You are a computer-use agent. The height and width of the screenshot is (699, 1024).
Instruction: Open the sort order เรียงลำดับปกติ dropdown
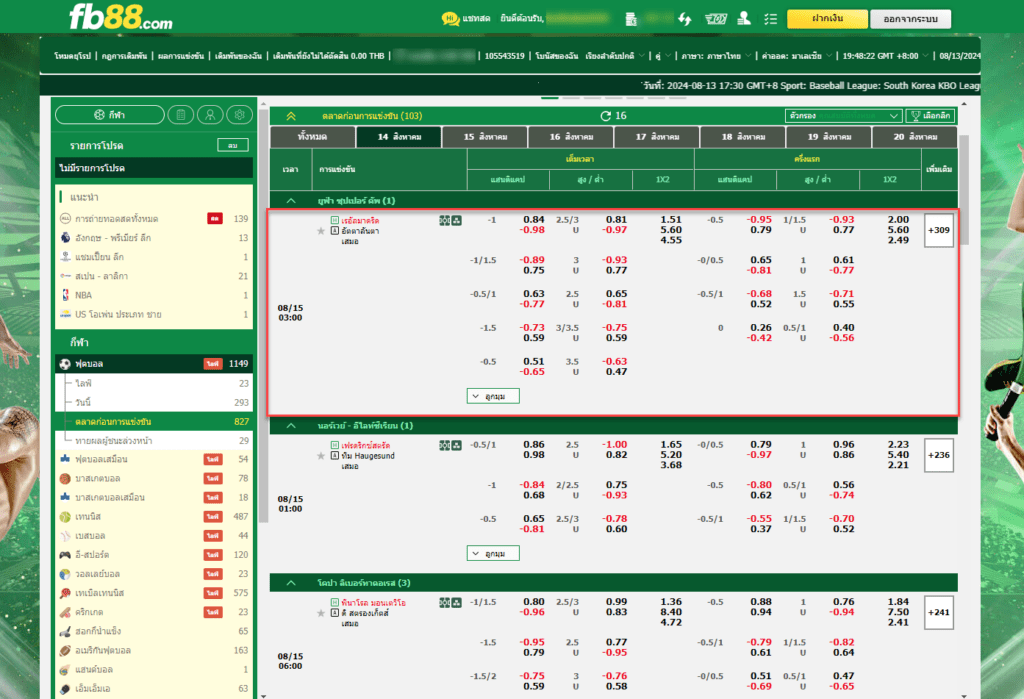(x=615, y=56)
